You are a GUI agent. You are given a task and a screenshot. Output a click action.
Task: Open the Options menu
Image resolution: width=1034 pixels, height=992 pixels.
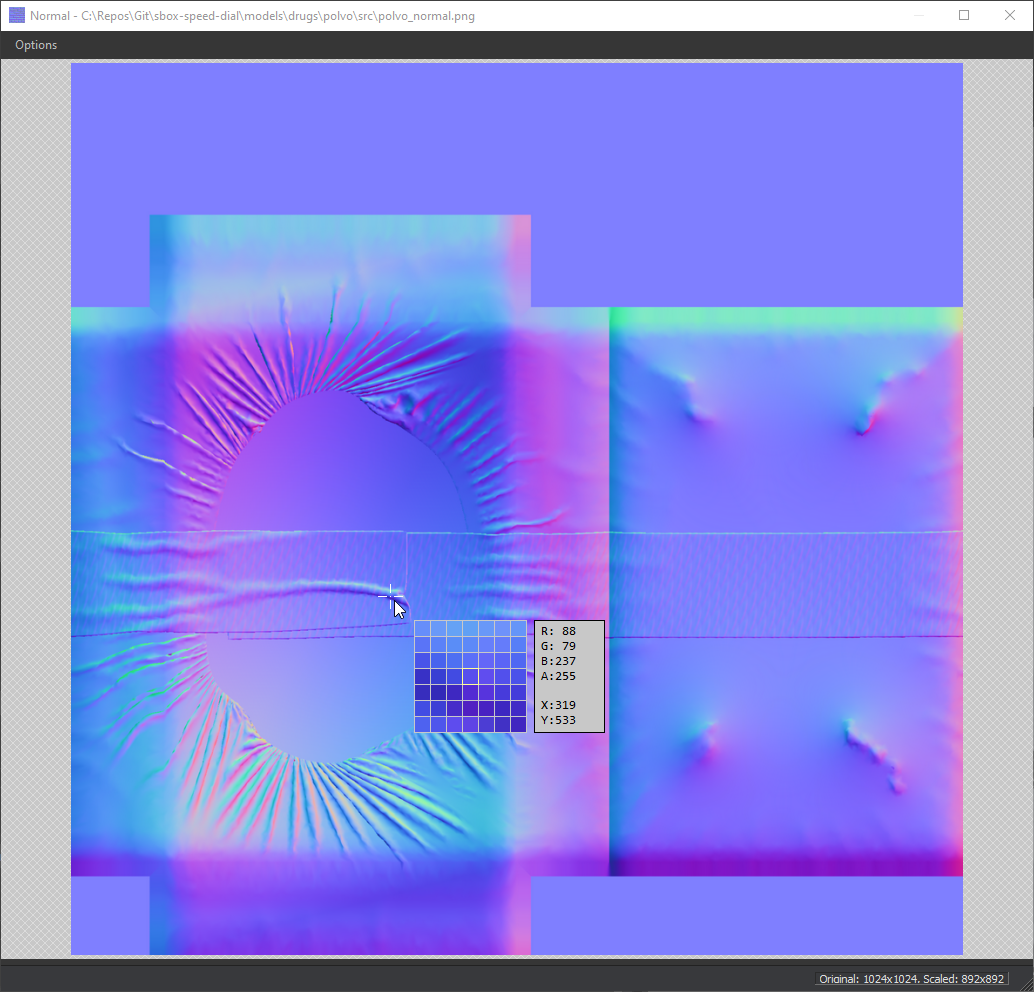pyautogui.click(x=35, y=44)
